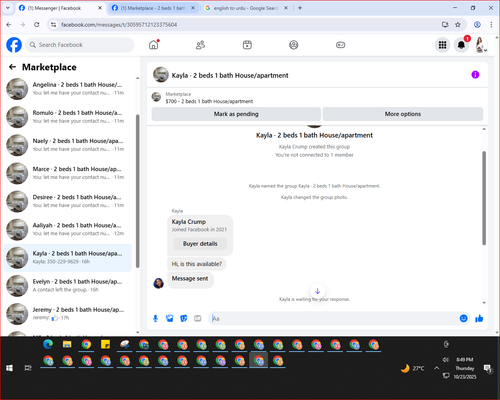Image resolution: width=500 pixels, height=400 pixels.
Task: Open the emoji picker
Action: click(463, 318)
